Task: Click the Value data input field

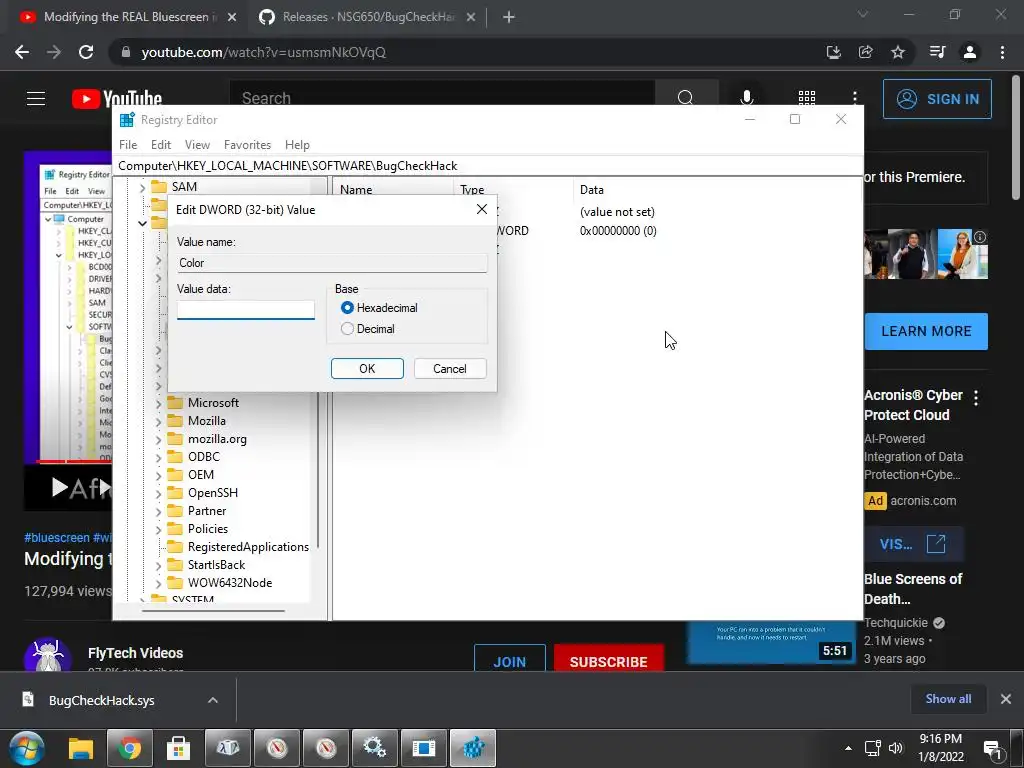Action: click(x=246, y=310)
